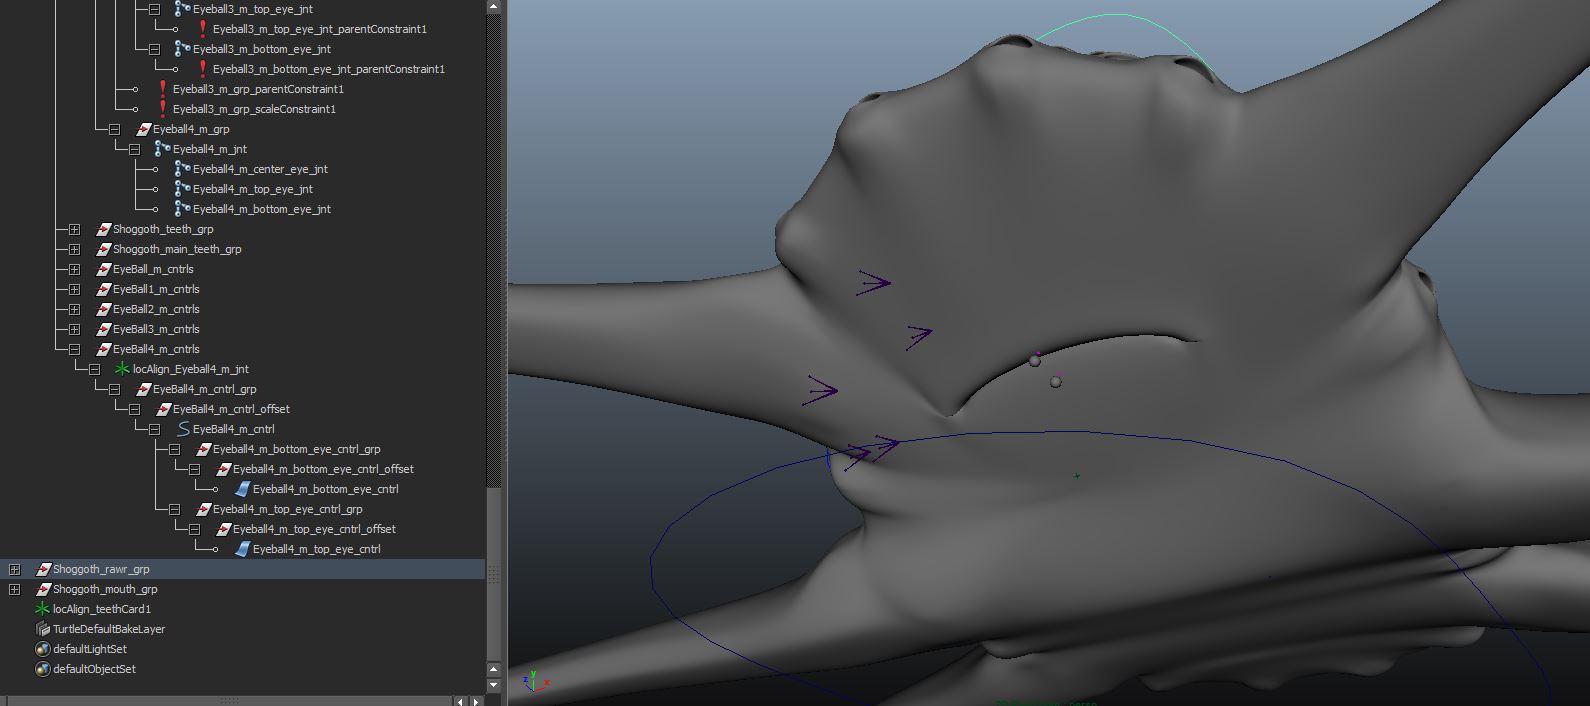Screen dimensions: 1590x706
Task: Expand the Shoggoth_rawr_grp node
Action: point(14,569)
